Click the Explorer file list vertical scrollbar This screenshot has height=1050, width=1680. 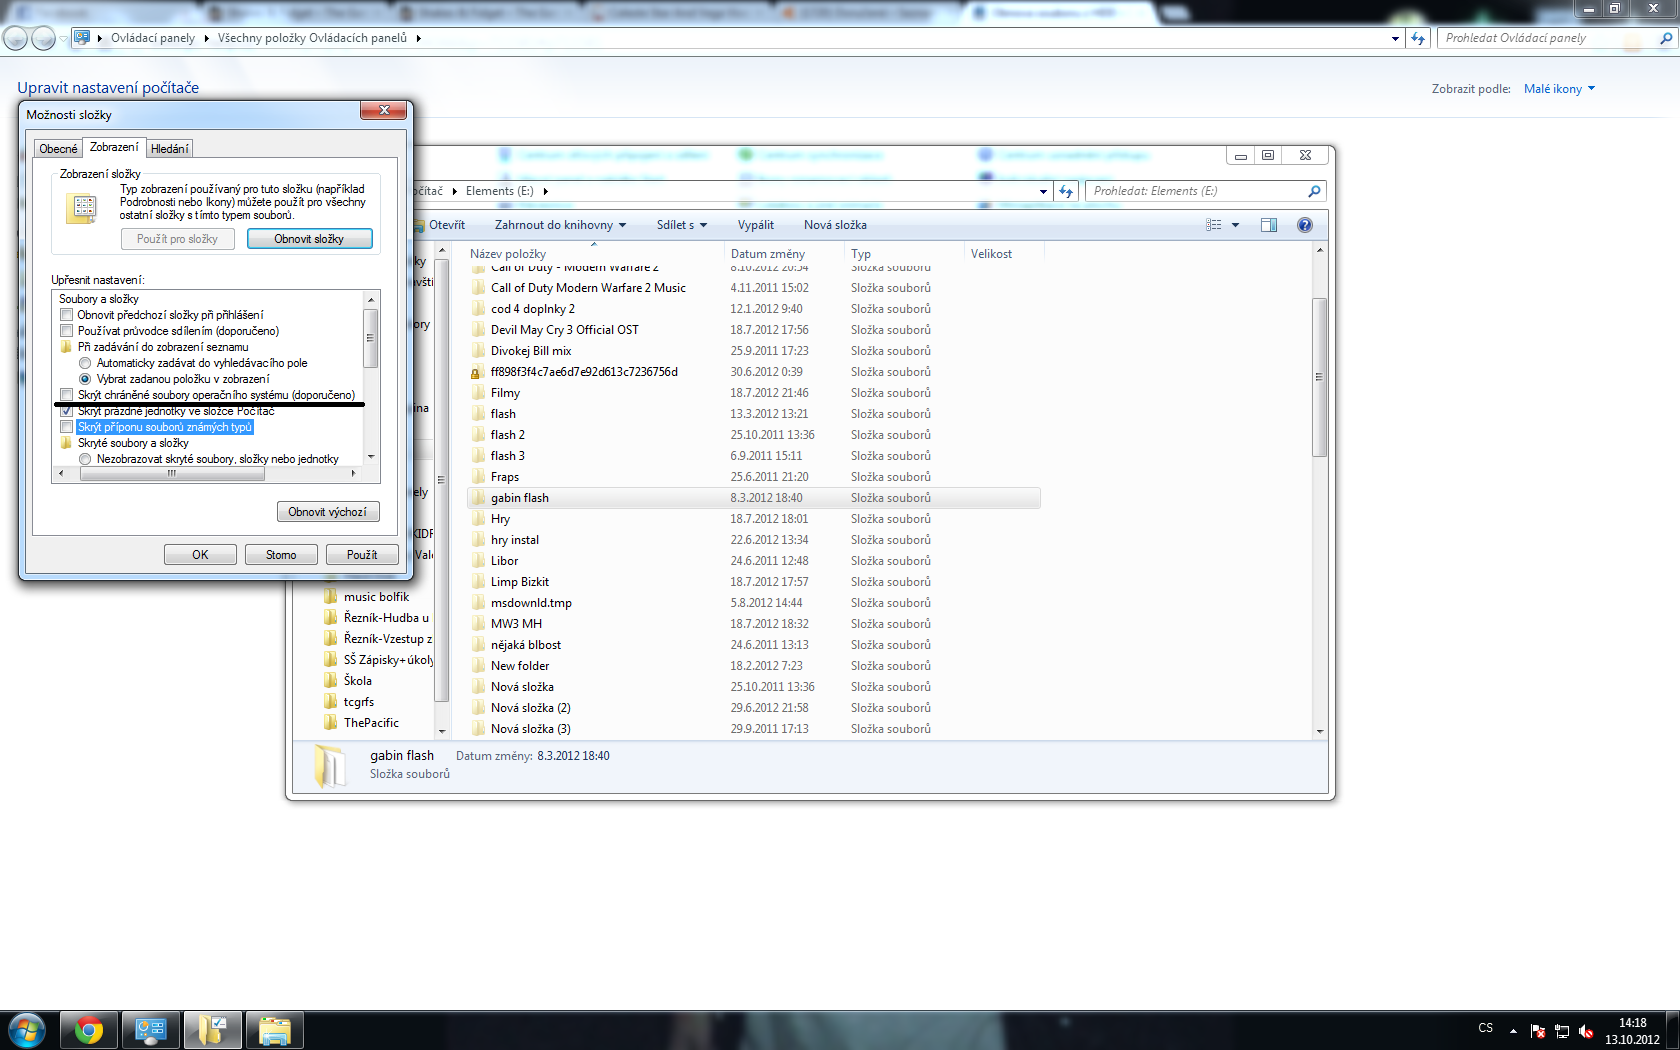1319,377
